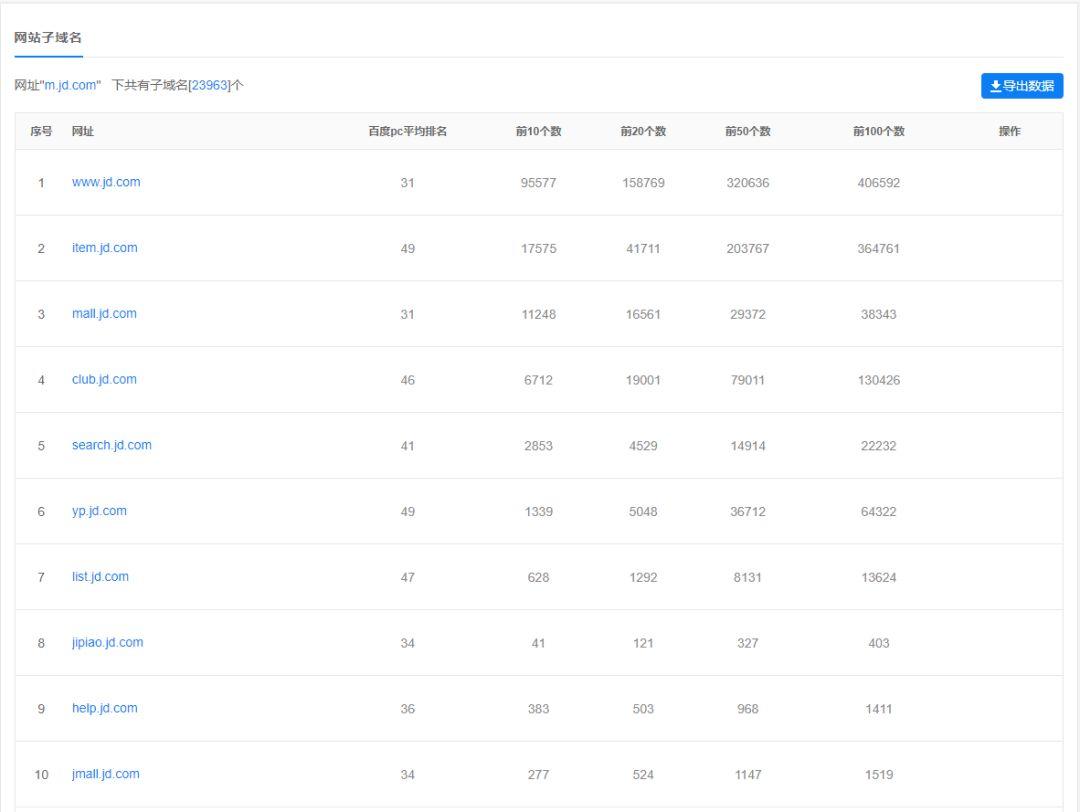This screenshot has width=1080, height=812.
Task: Open item.jd.com link
Action: point(105,248)
